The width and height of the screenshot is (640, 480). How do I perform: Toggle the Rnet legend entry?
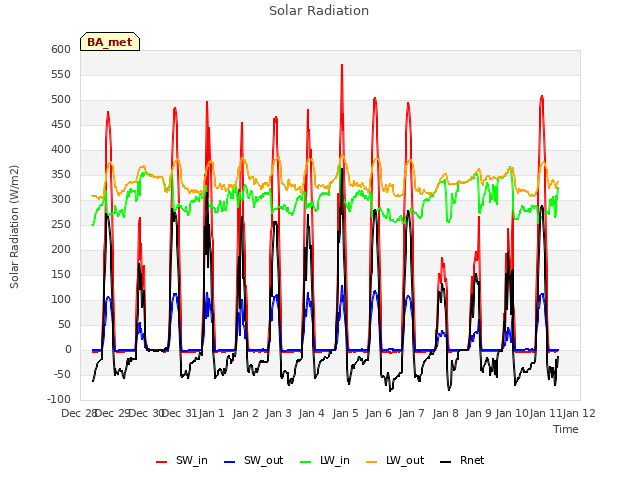tap(462, 460)
